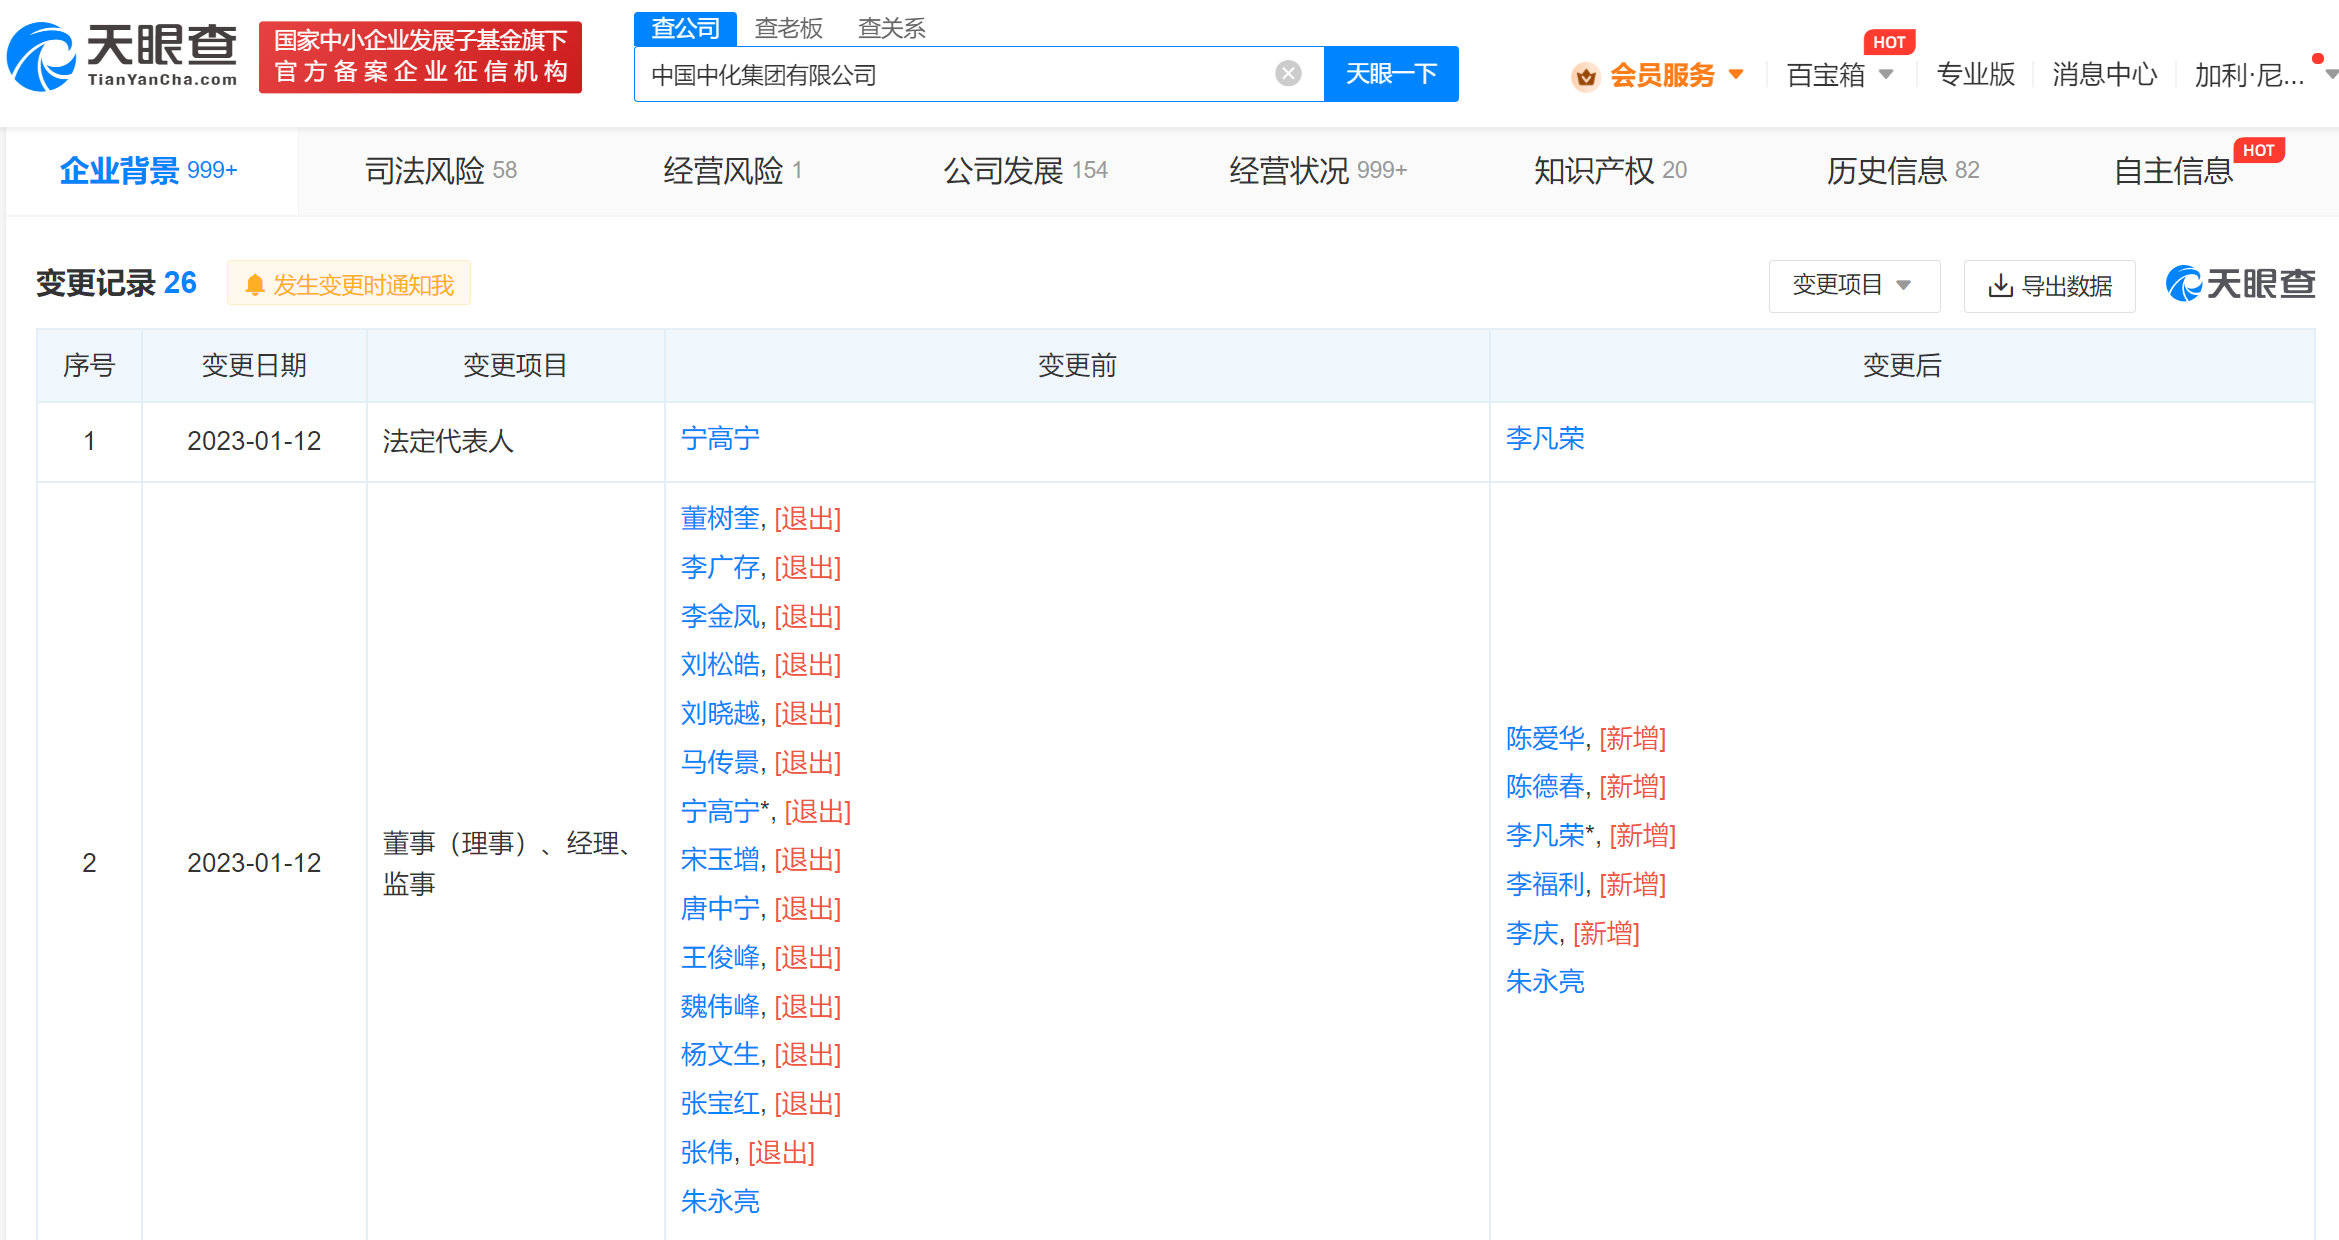The image size is (2339, 1240).
Task: Click the red government fund banner
Action: point(420,57)
